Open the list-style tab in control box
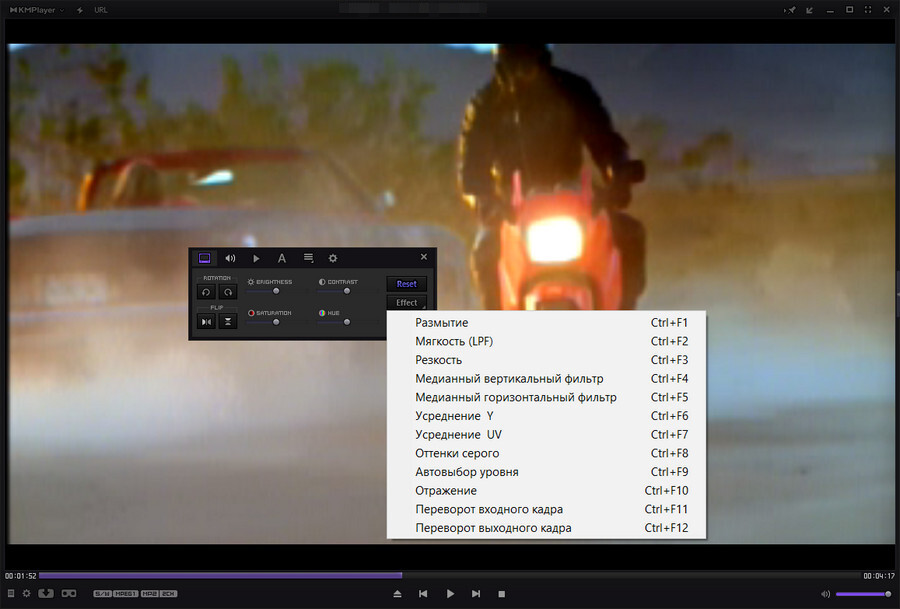This screenshot has height=609, width=900. coord(308,258)
